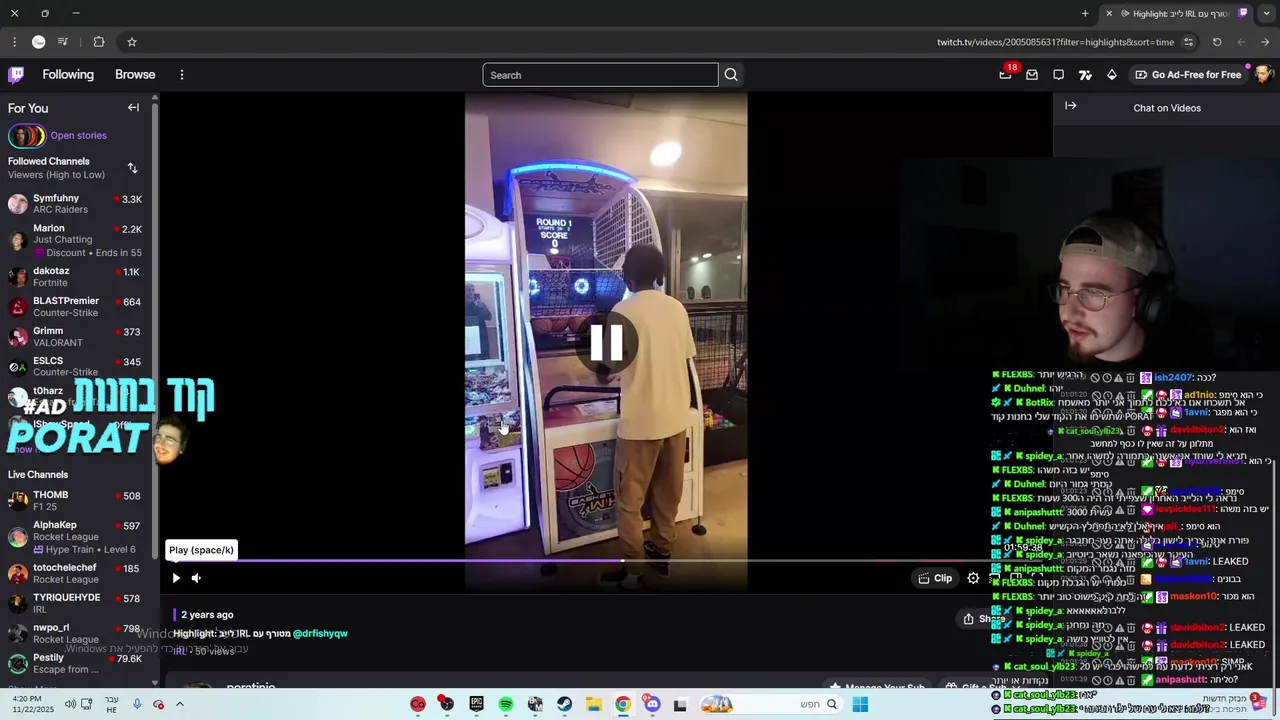
Task: Open Marlon Just Chatting channel
Action: pos(75,240)
